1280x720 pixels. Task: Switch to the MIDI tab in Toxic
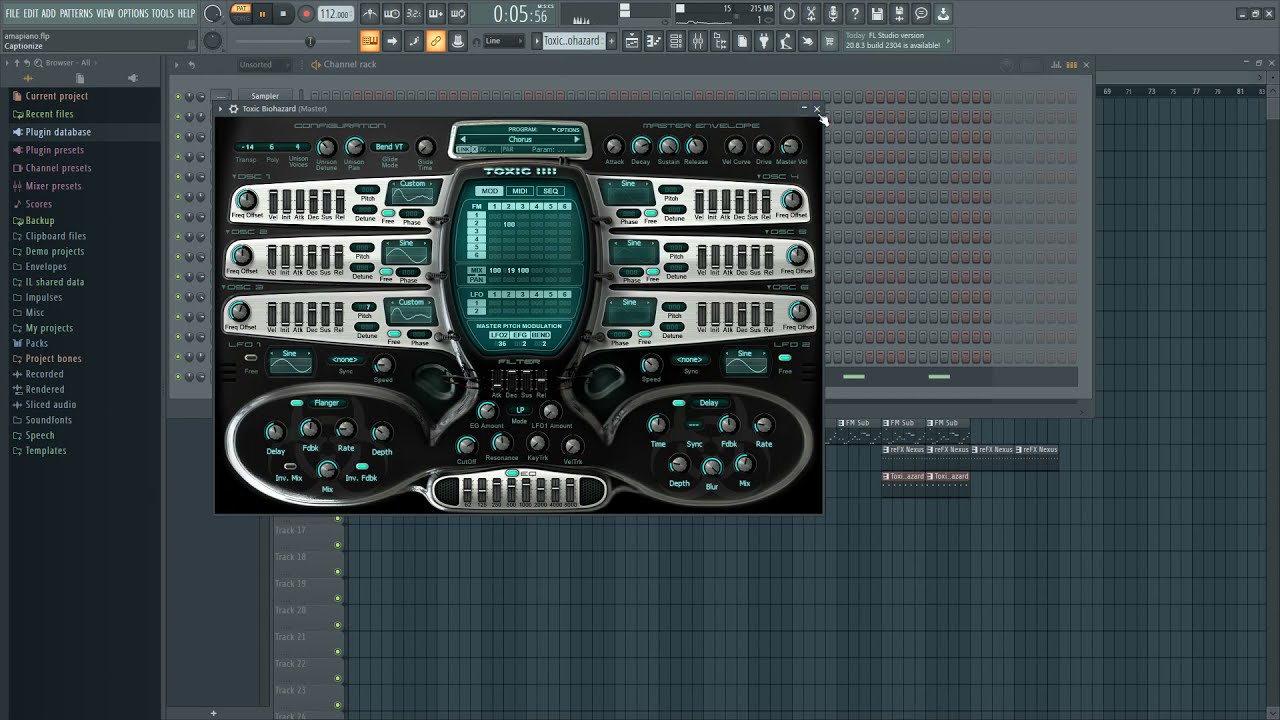pos(519,191)
